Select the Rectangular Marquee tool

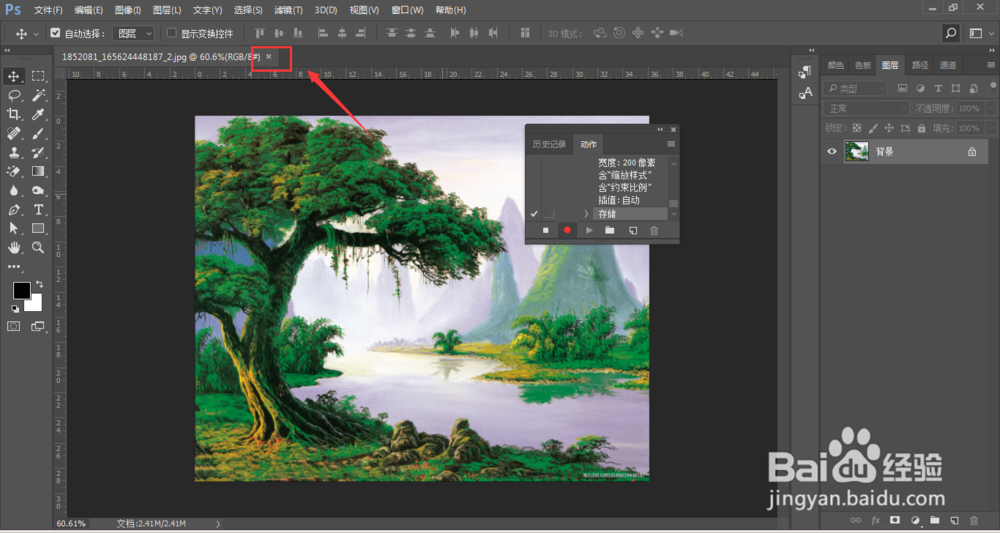(38, 76)
